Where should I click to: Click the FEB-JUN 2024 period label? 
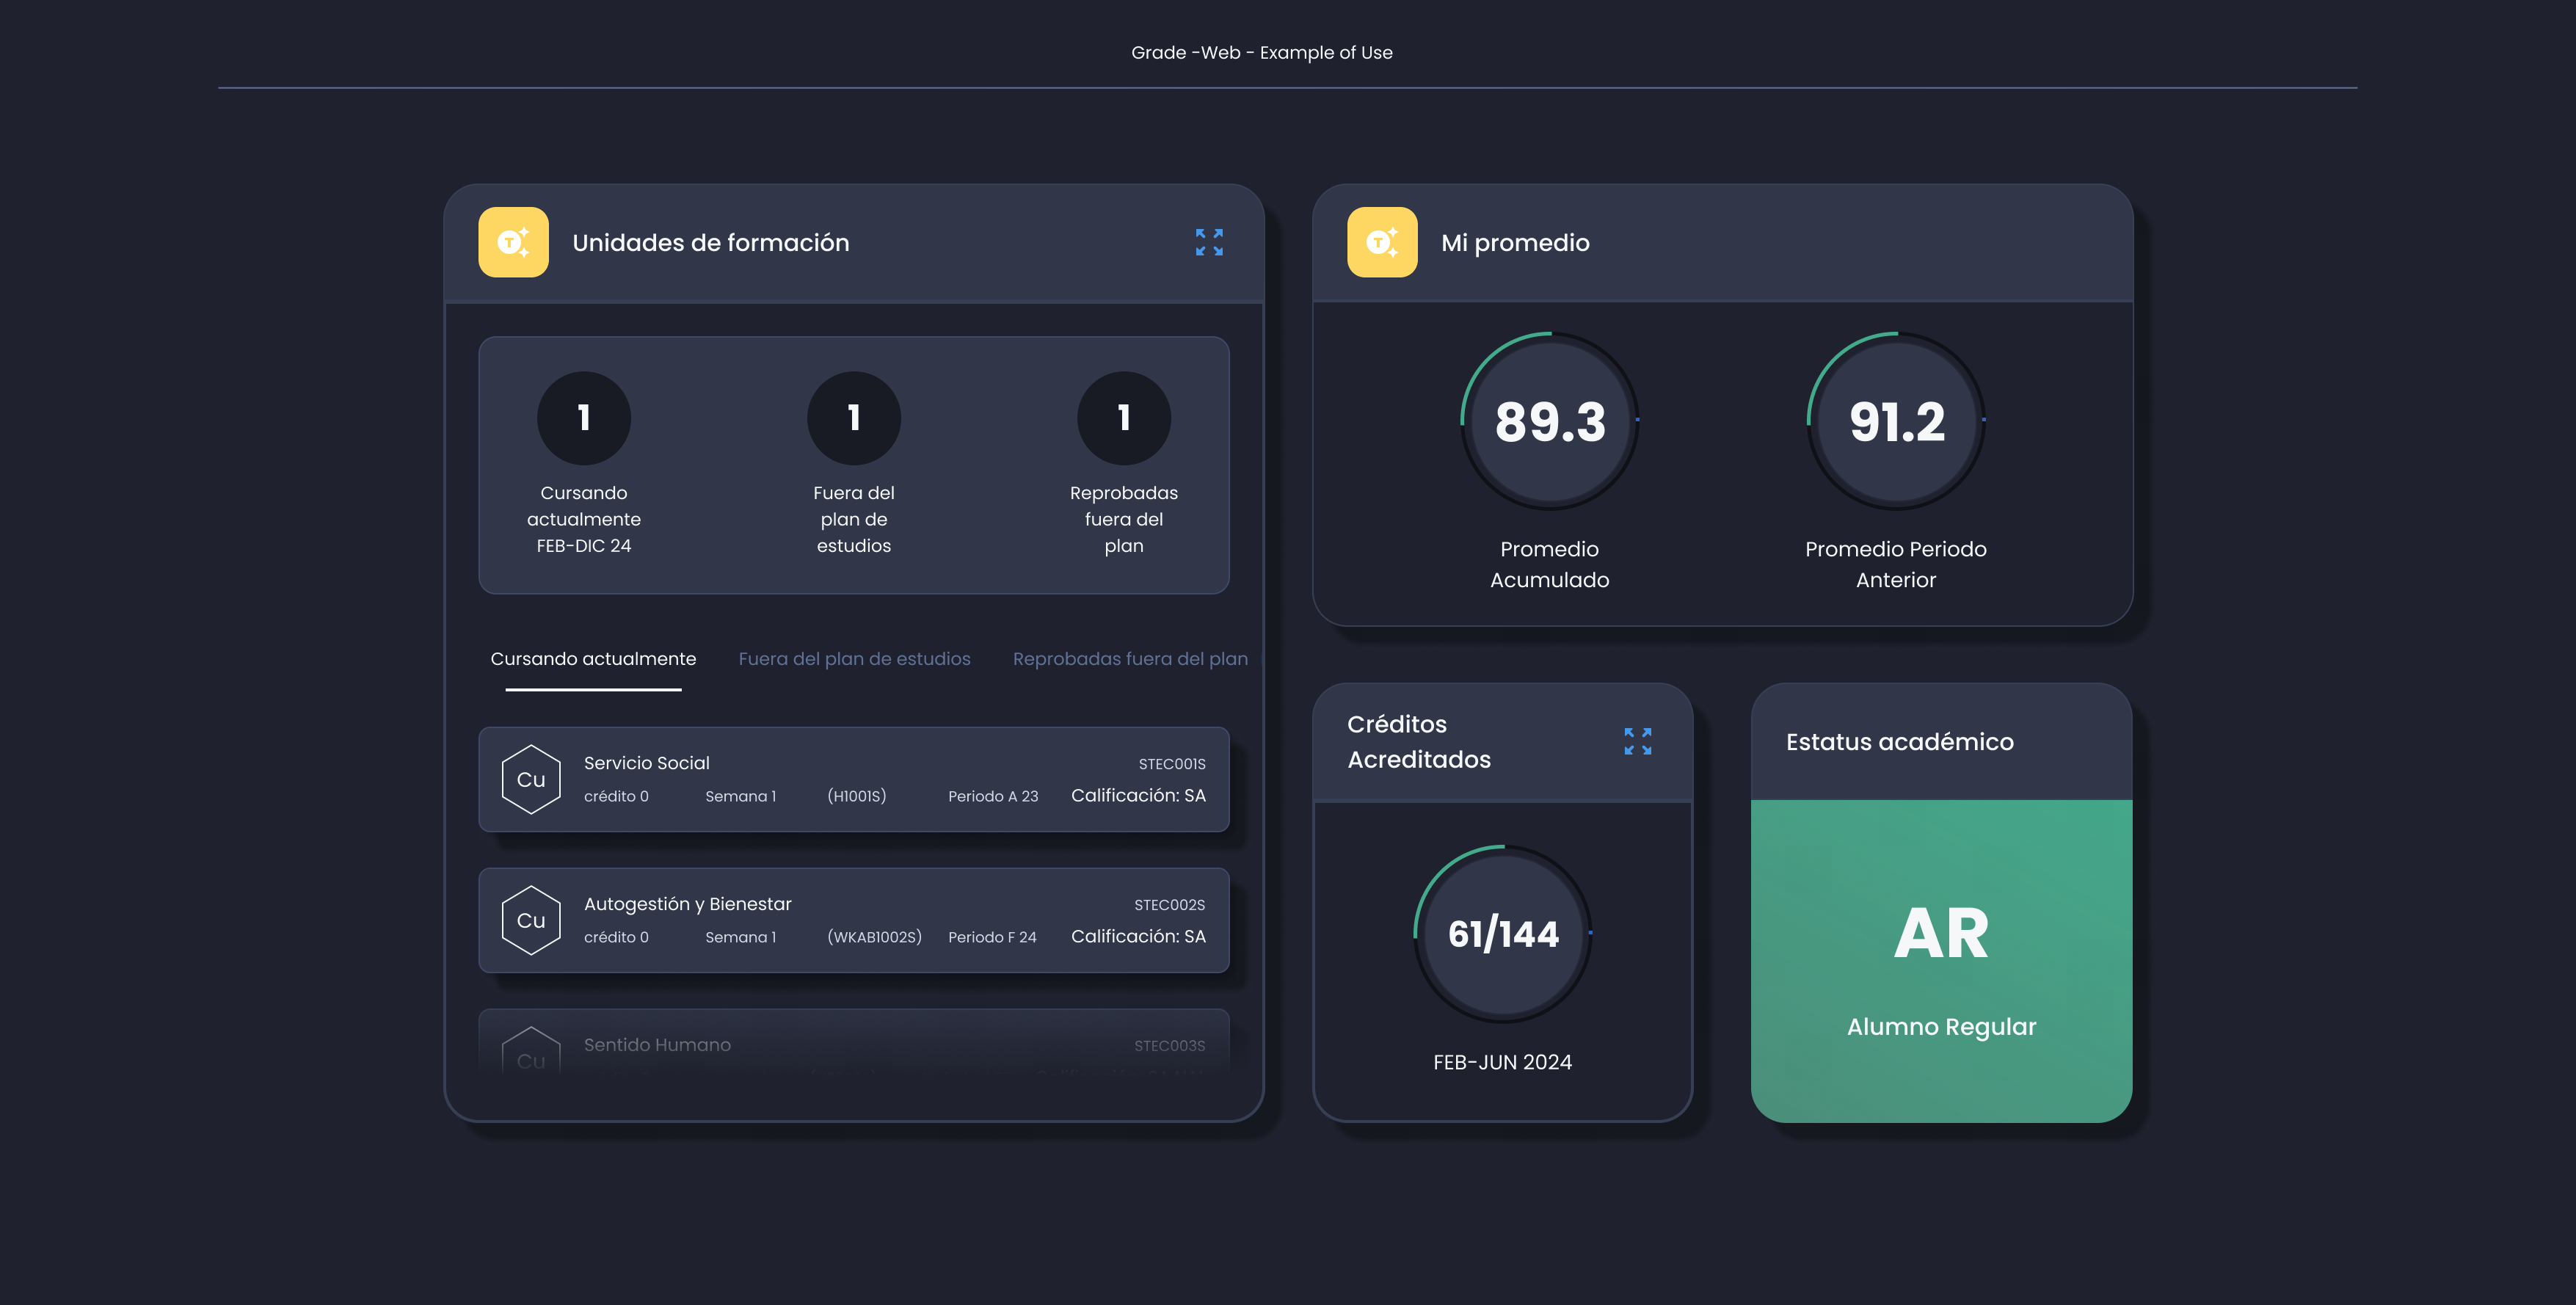click(1502, 1062)
